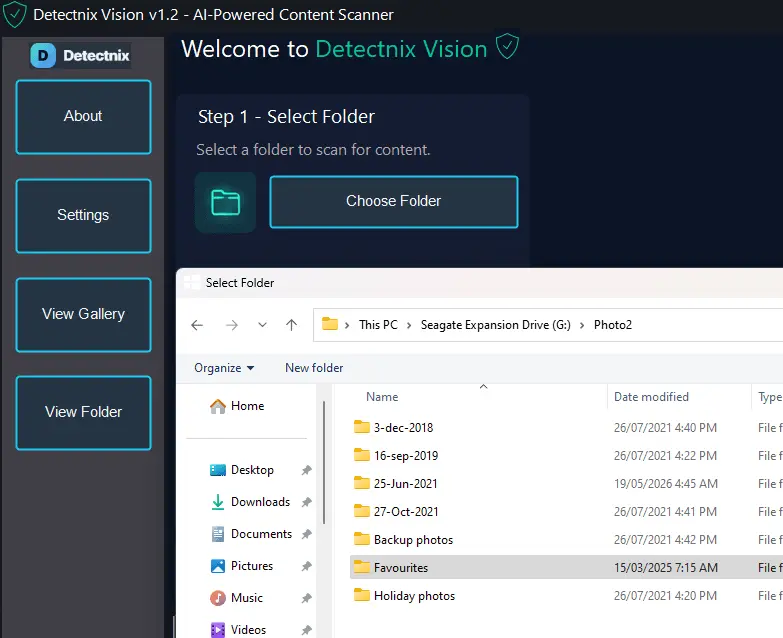This screenshot has width=783, height=638.
Task: Click the Photo2 path segment
Action: point(613,325)
